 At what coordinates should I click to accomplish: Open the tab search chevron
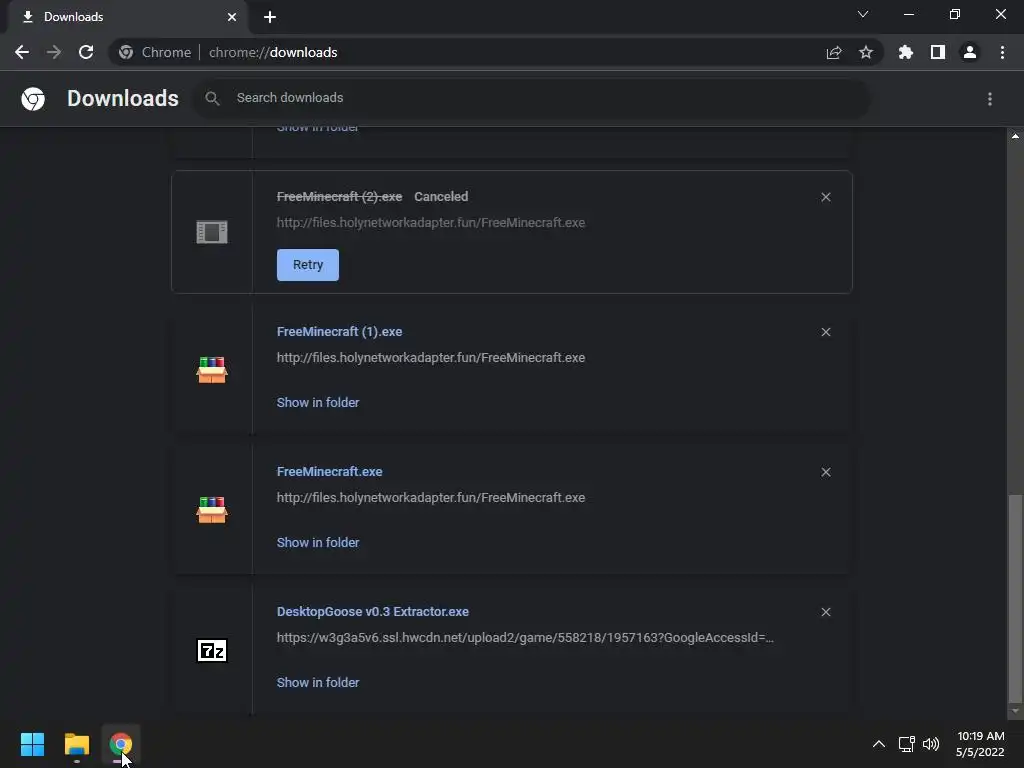[863, 14]
